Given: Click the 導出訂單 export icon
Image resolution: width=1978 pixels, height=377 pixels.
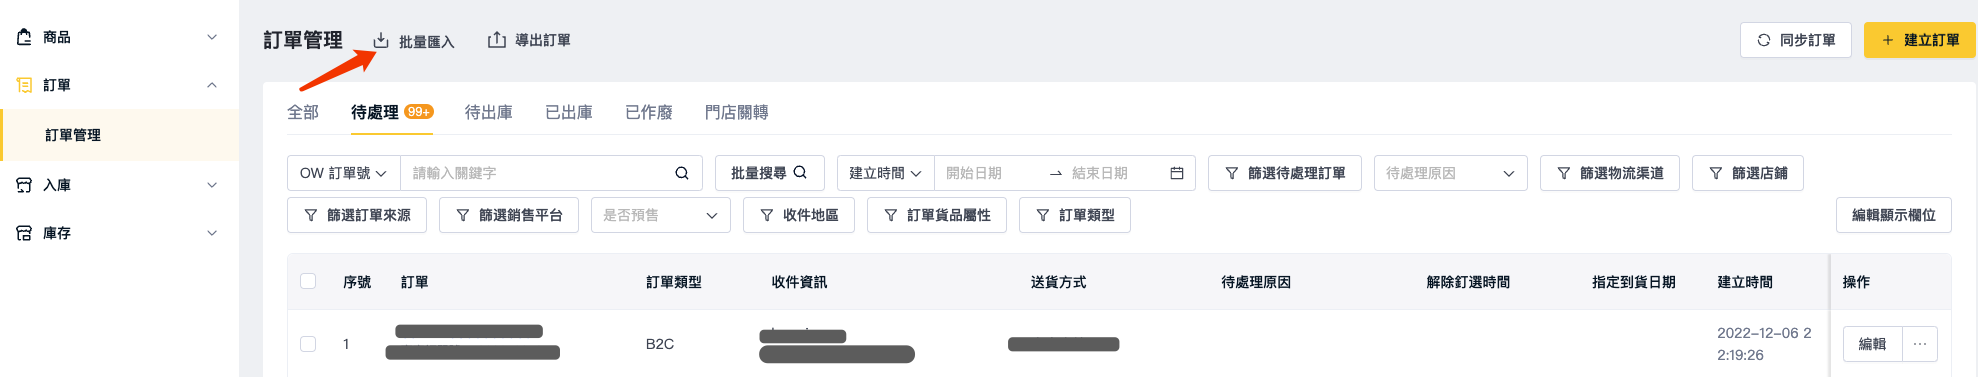Looking at the screenshot, I should 496,40.
